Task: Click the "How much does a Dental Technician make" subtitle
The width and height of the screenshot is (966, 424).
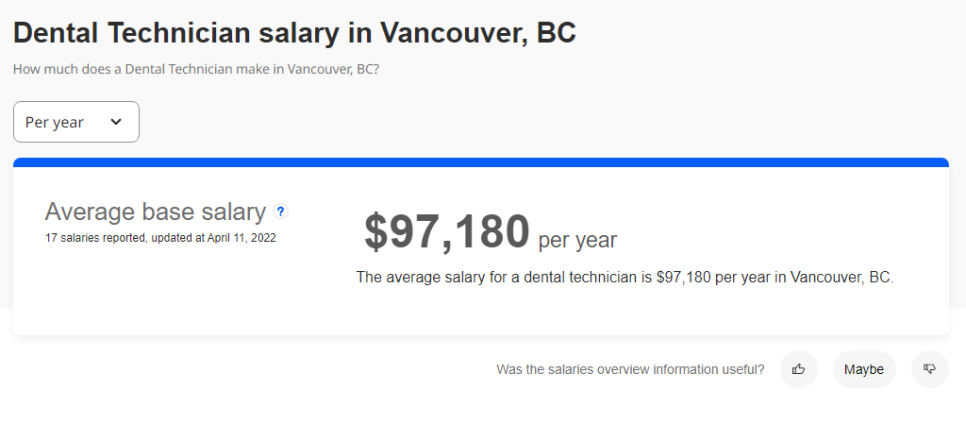Action: [196, 69]
